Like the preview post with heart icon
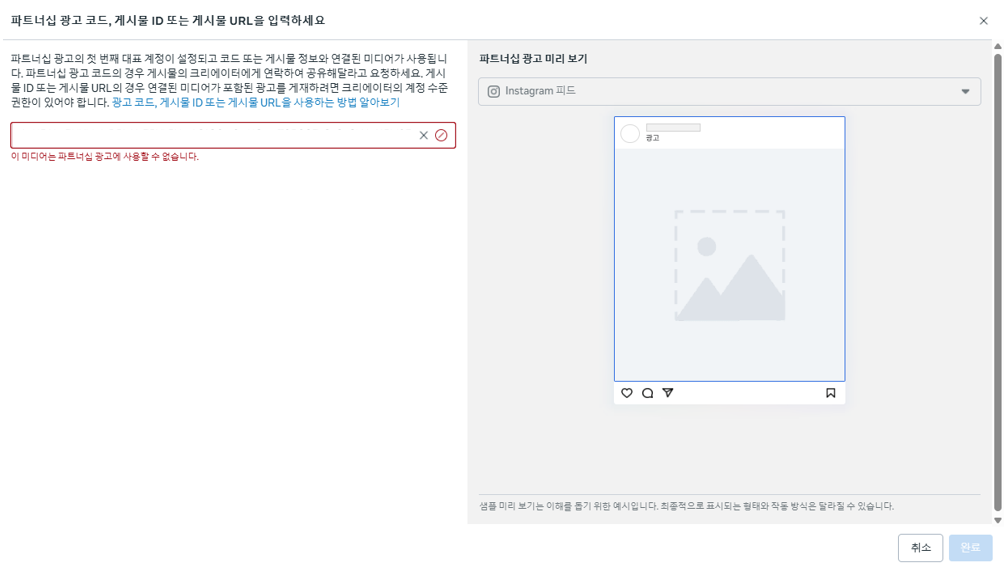The height and width of the screenshot is (567, 1005). 627,393
